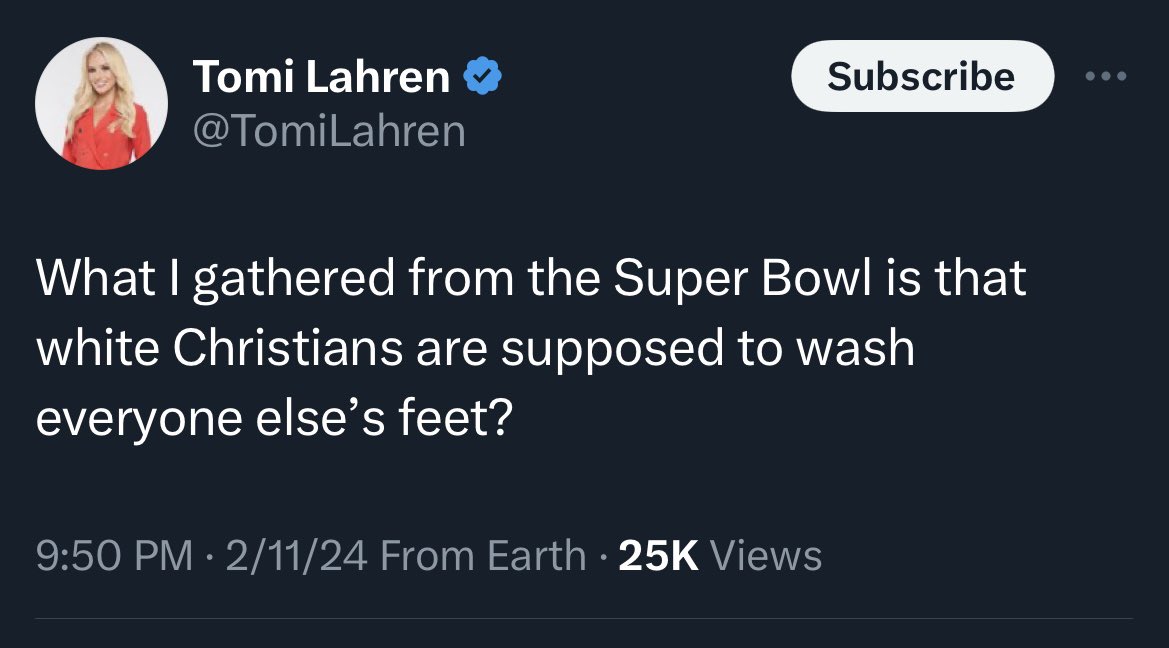Click the tweet line about white Christians

click(475, 348)
